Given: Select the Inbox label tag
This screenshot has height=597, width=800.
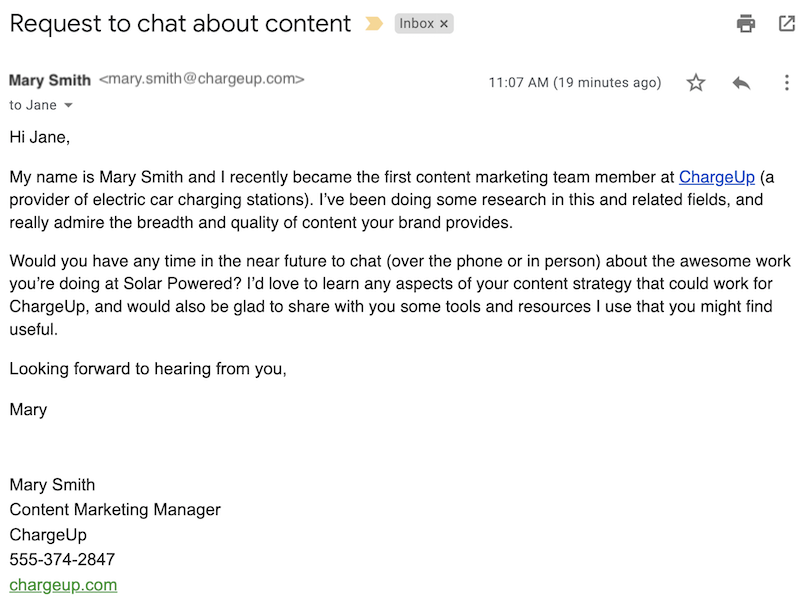Looking at the screenshot, I should pyautogui.click(x=419, y=22).
